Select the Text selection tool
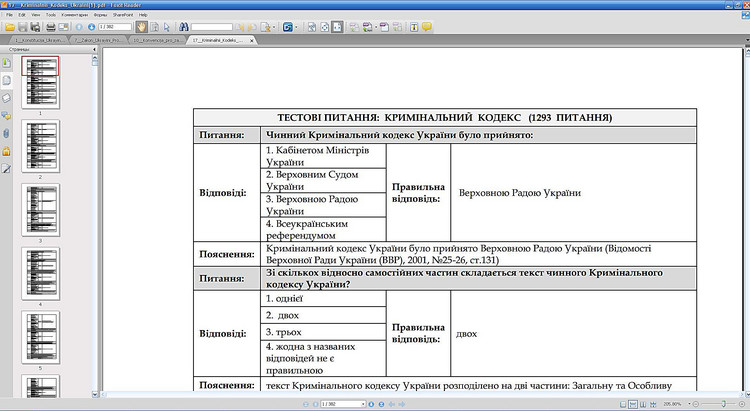 pos(154,27)
